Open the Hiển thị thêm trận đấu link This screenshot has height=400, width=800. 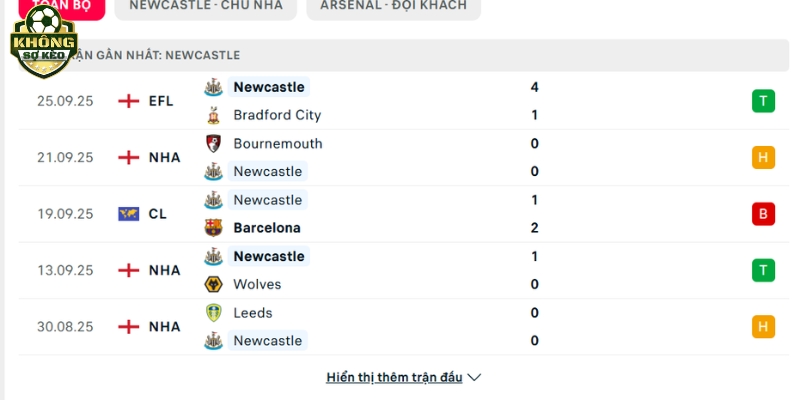[394, 378]
